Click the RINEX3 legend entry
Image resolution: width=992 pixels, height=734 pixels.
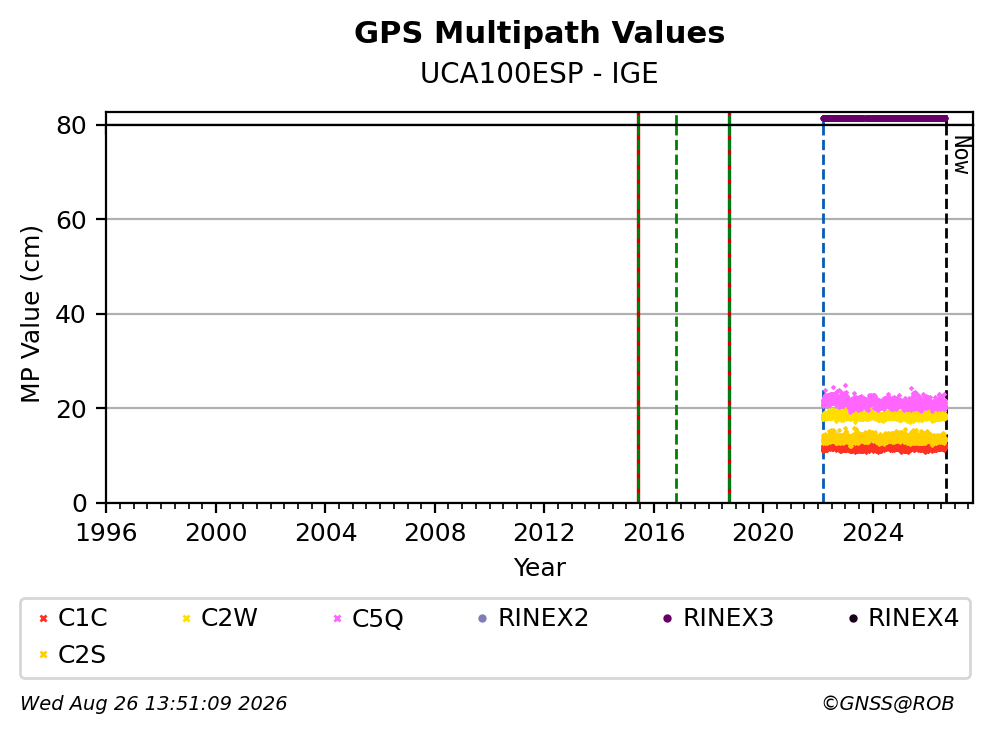(718, 618)
